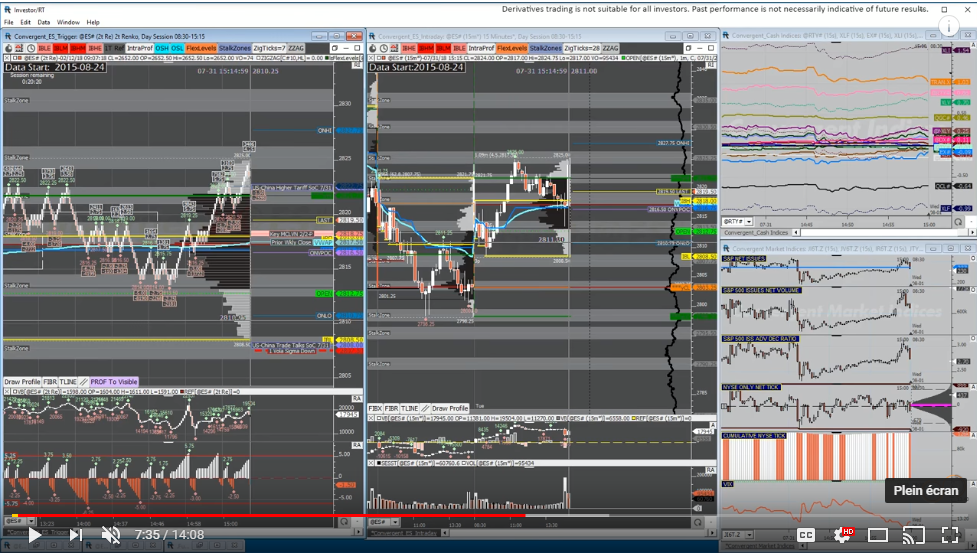
Task: Click the zoom magnifier icon in Trigger chart
Action: pyautogui.click(x=344, y=522)
